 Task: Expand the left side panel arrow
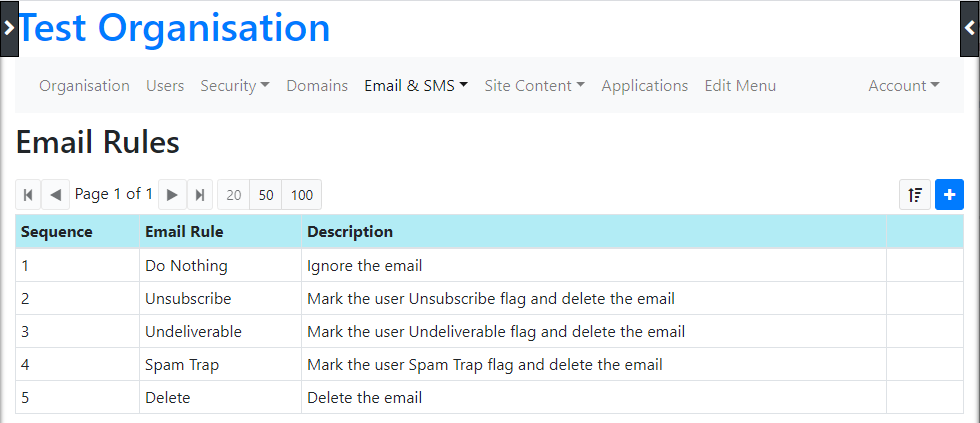point(9,28)
